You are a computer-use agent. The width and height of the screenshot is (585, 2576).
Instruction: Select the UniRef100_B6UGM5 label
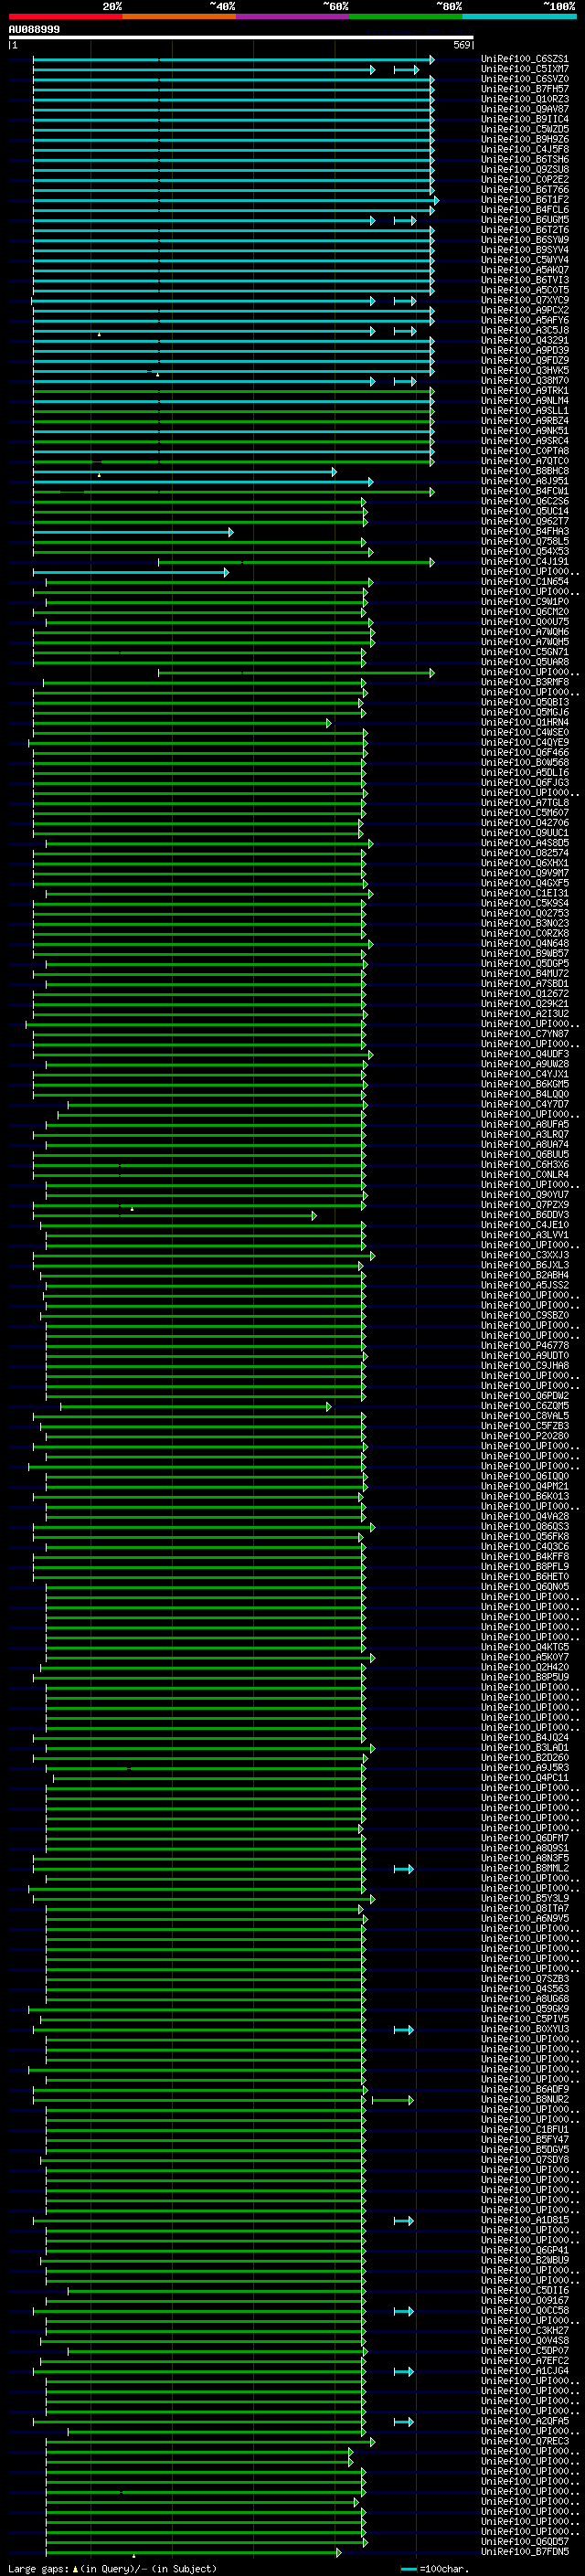tap(525, 220)
